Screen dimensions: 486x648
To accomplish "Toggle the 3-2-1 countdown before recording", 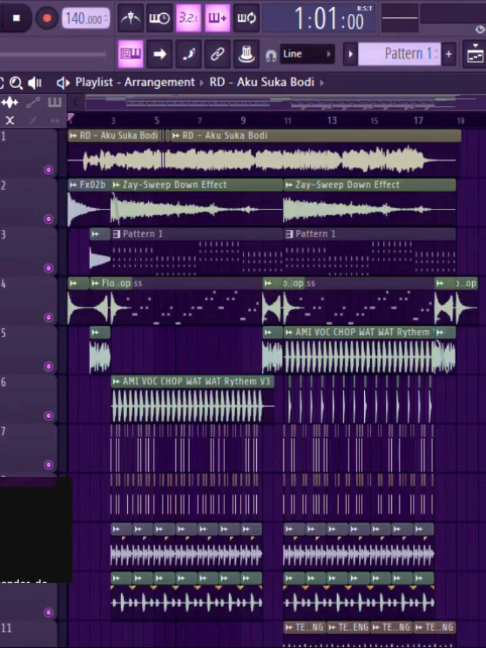I will coord(188,18).
